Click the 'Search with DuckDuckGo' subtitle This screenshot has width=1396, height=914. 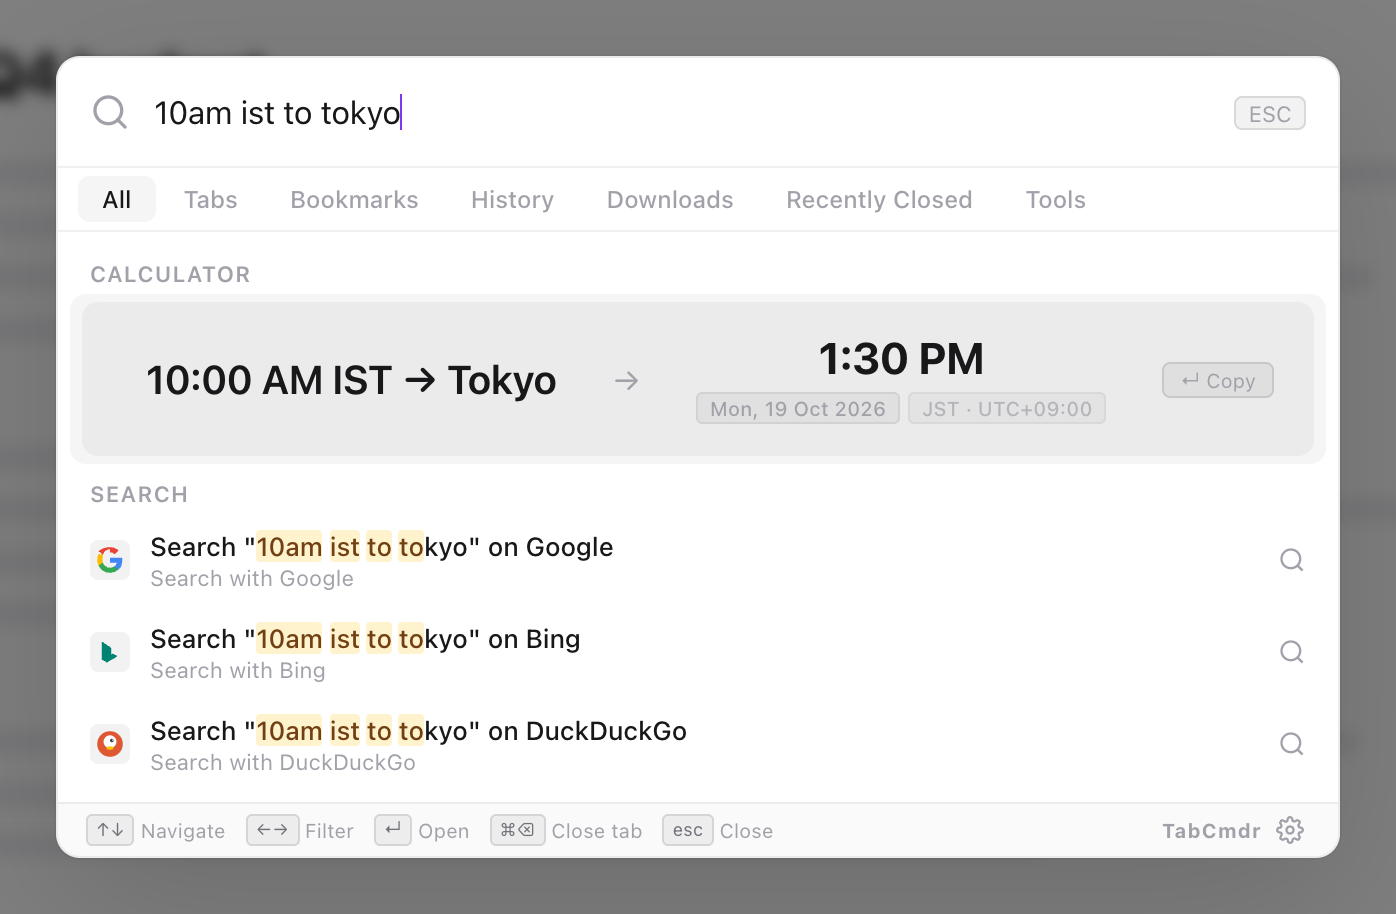point(283,763)
